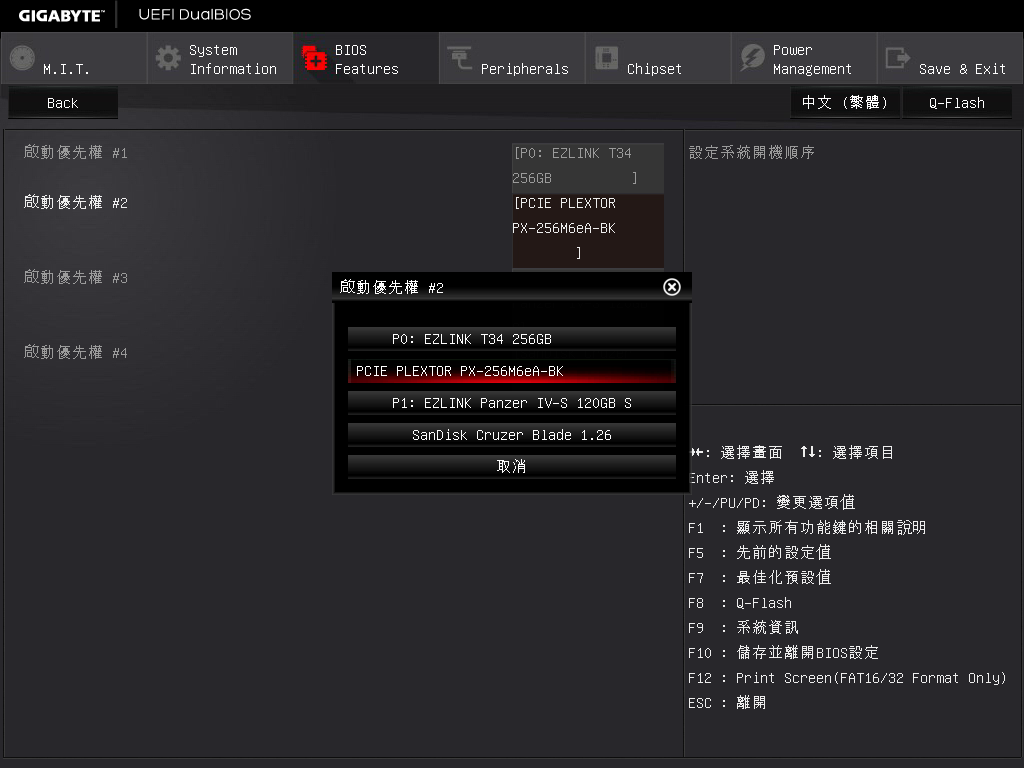Viewport: 1024px width, 768px height.
Task: Select P0: EZLINK T34 256GB option
Action: tap(511, 339)
